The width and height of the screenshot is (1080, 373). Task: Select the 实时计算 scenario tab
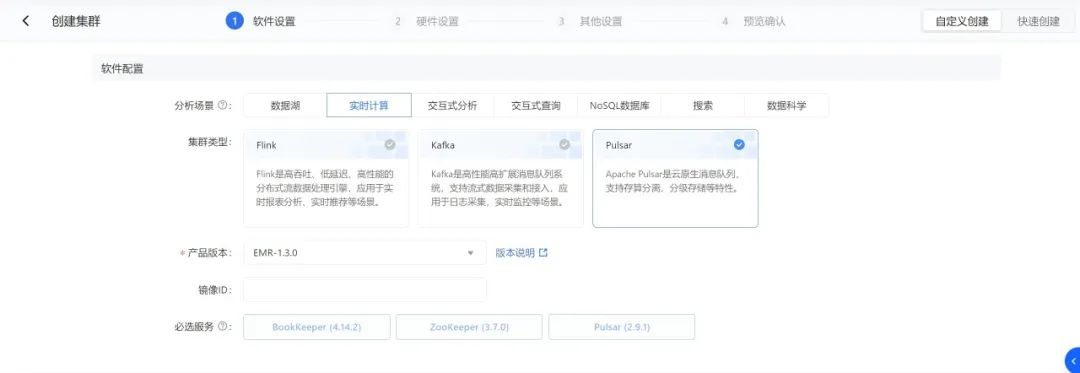point(368,106)
